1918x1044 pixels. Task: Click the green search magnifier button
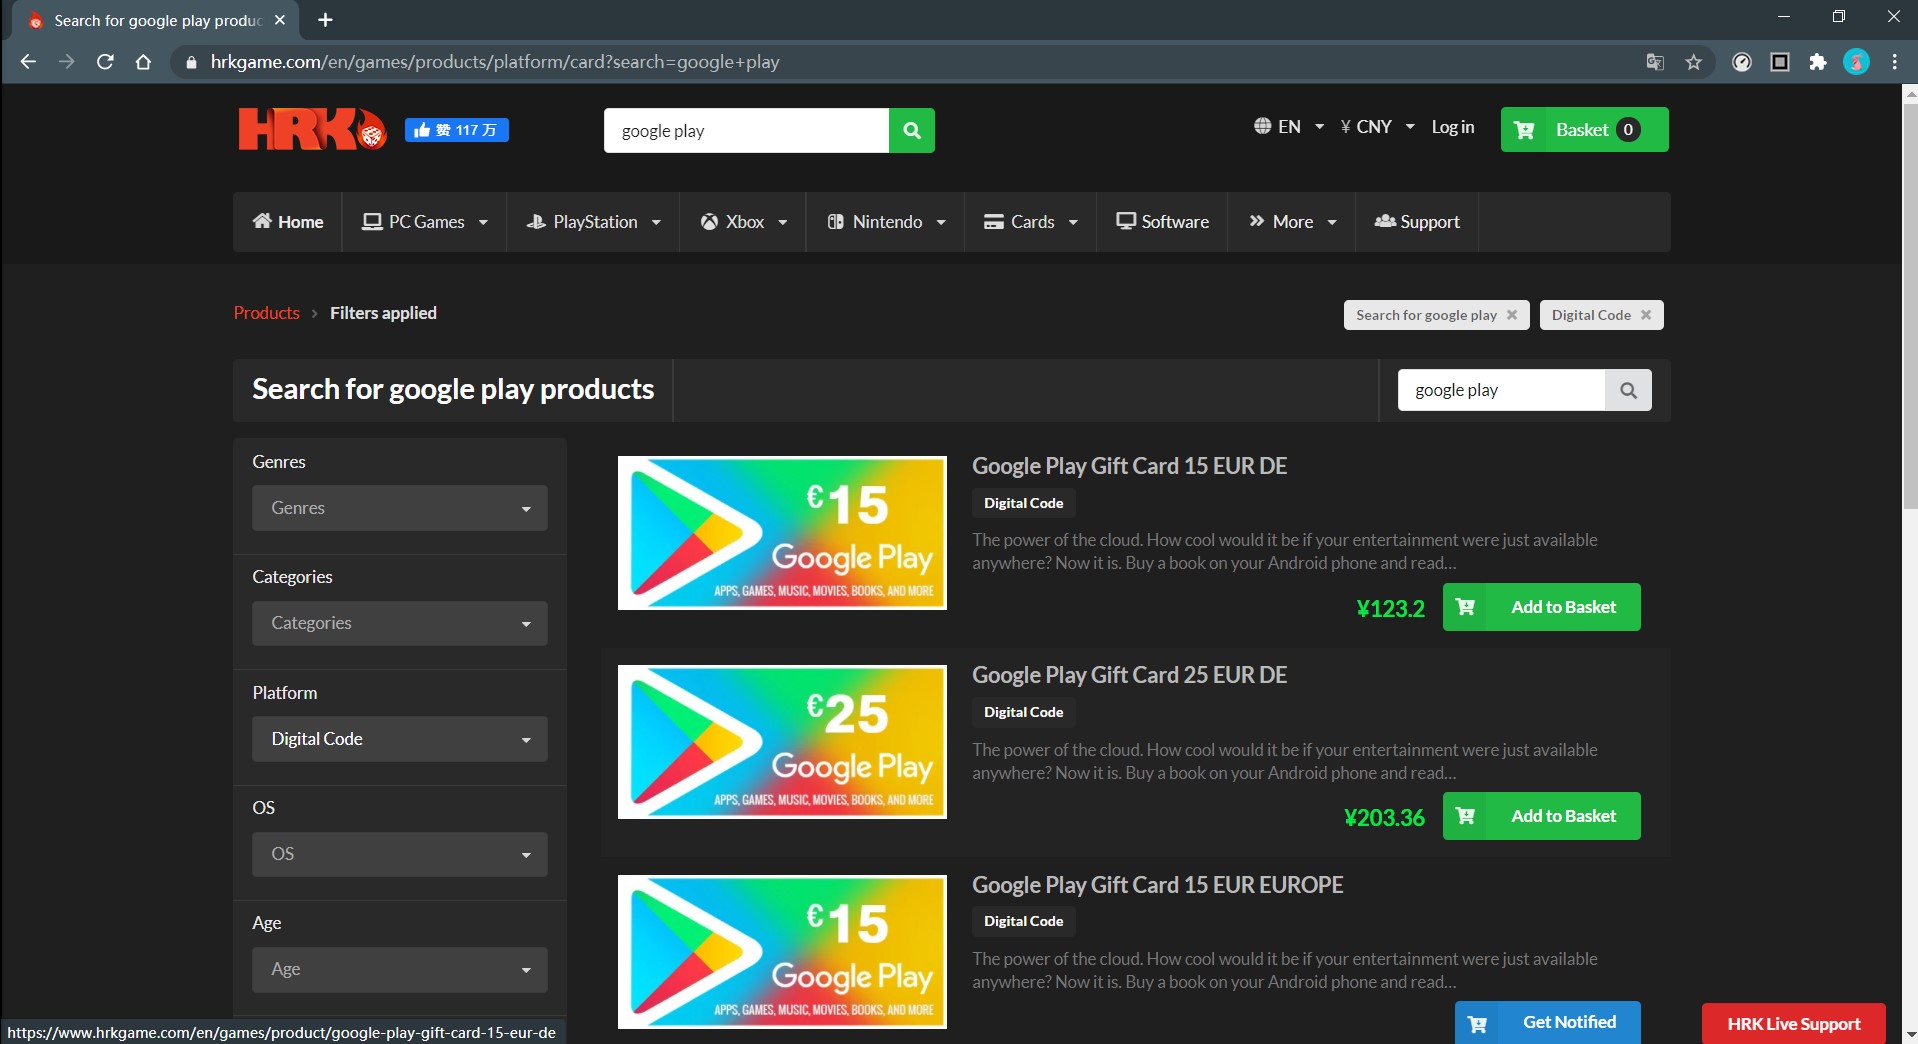pos(911,130)
